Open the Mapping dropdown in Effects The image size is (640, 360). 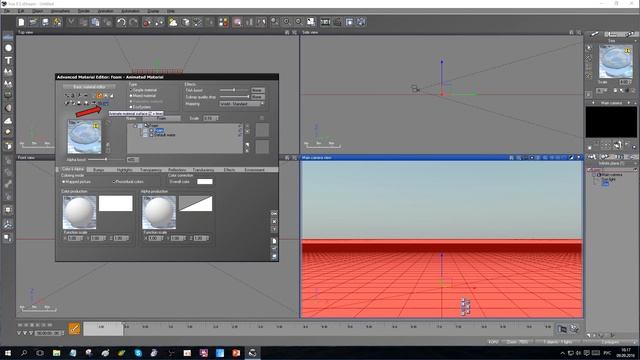pos(242,104)
